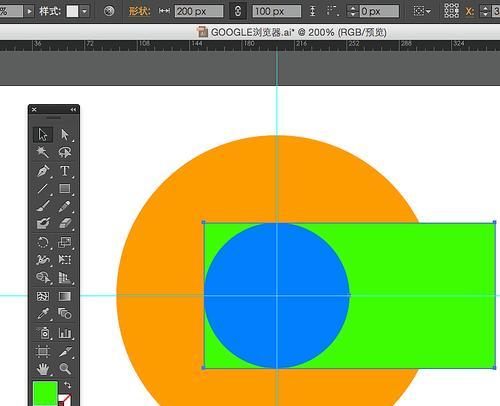500x406 pixels.
Task: Select the Hand tool
Action: [x=43, y=369]
